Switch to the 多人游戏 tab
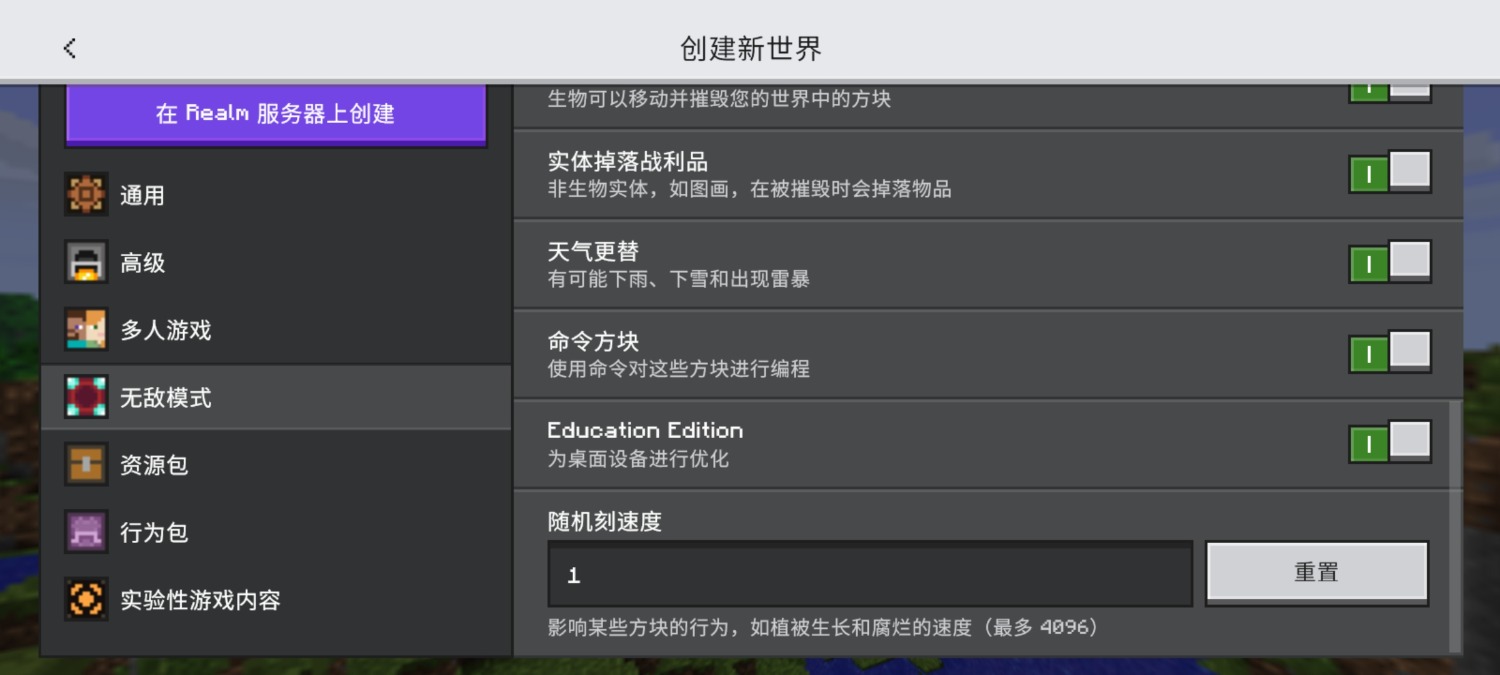Image resolution: width=1500 pixels, height=675 pixels. click(276, 330)
